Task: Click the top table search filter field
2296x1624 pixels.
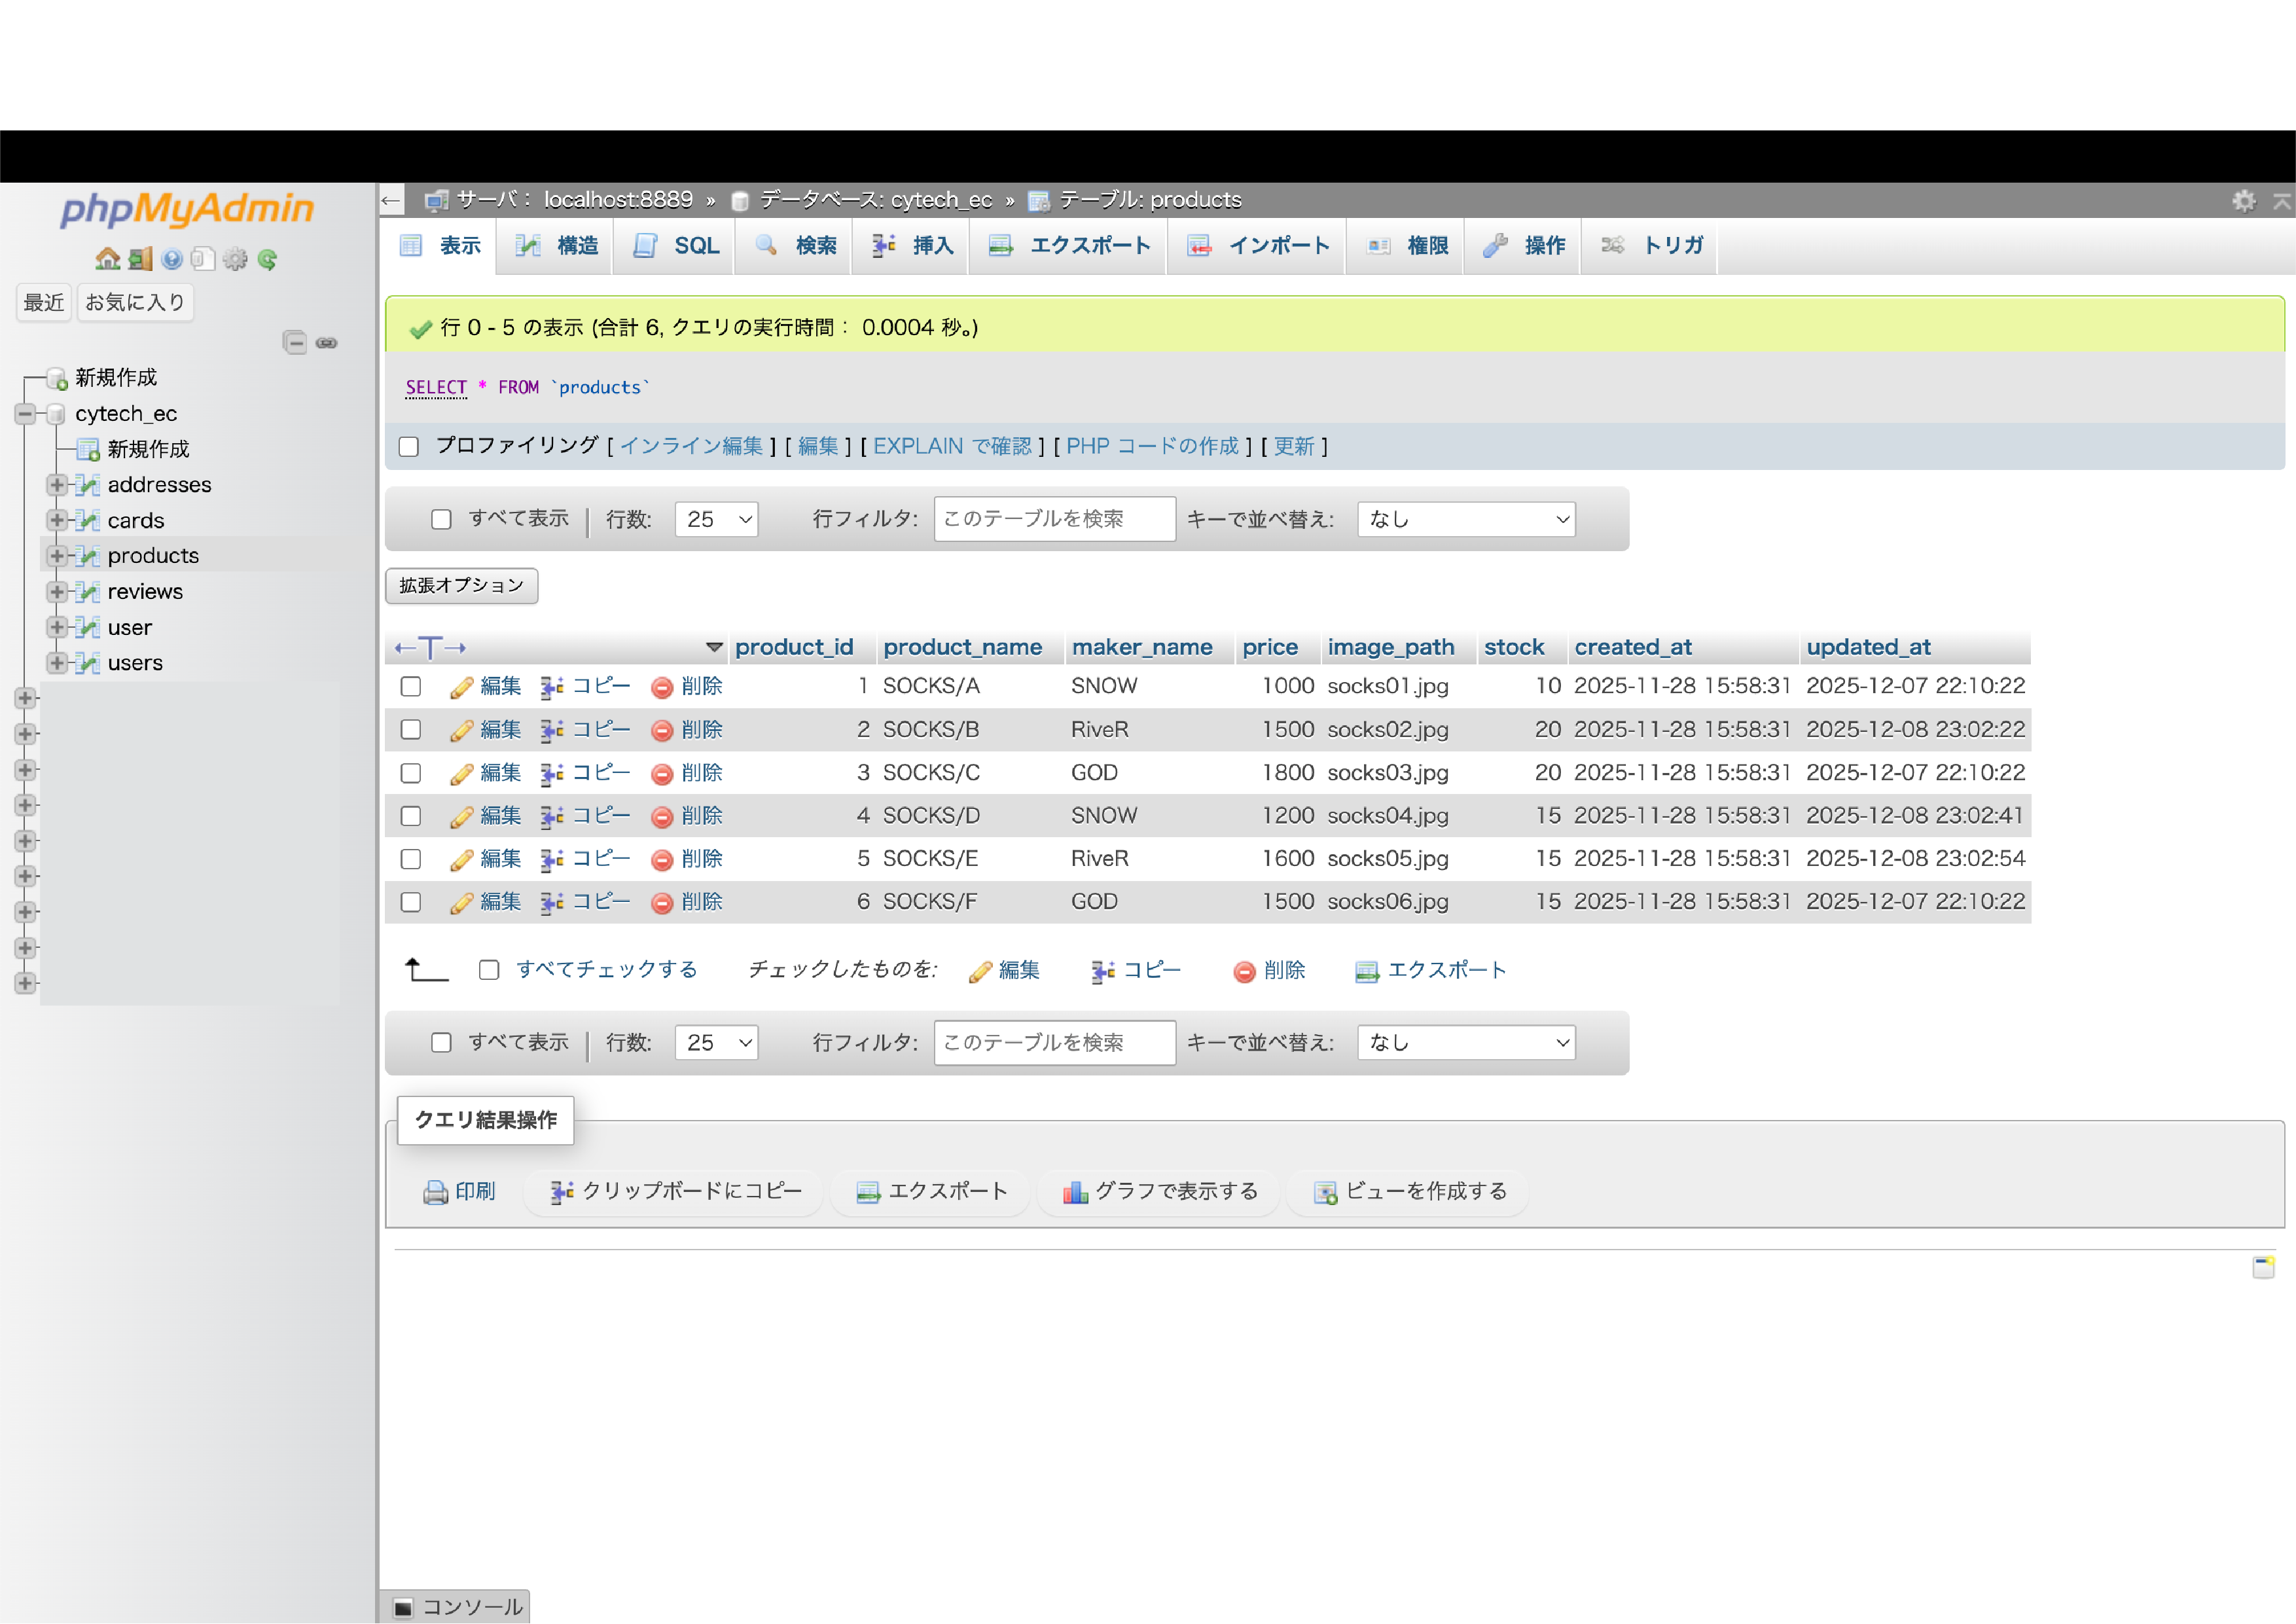Action: pyautogui.click(x=1054, y=519)
